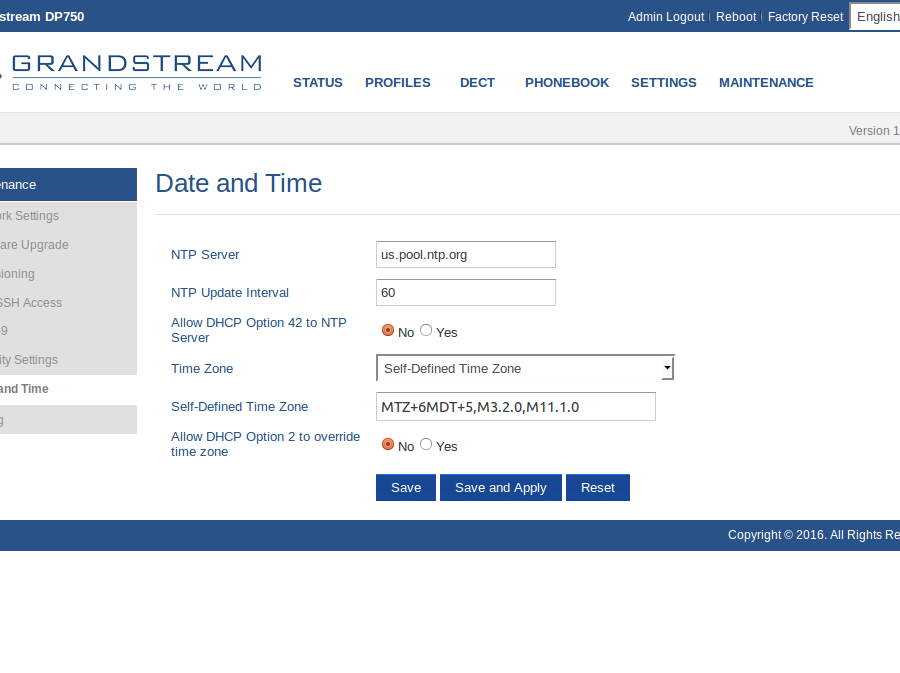
Task: Open the STATUS menu
Action: pyautogui.click(x=318, y=83)
